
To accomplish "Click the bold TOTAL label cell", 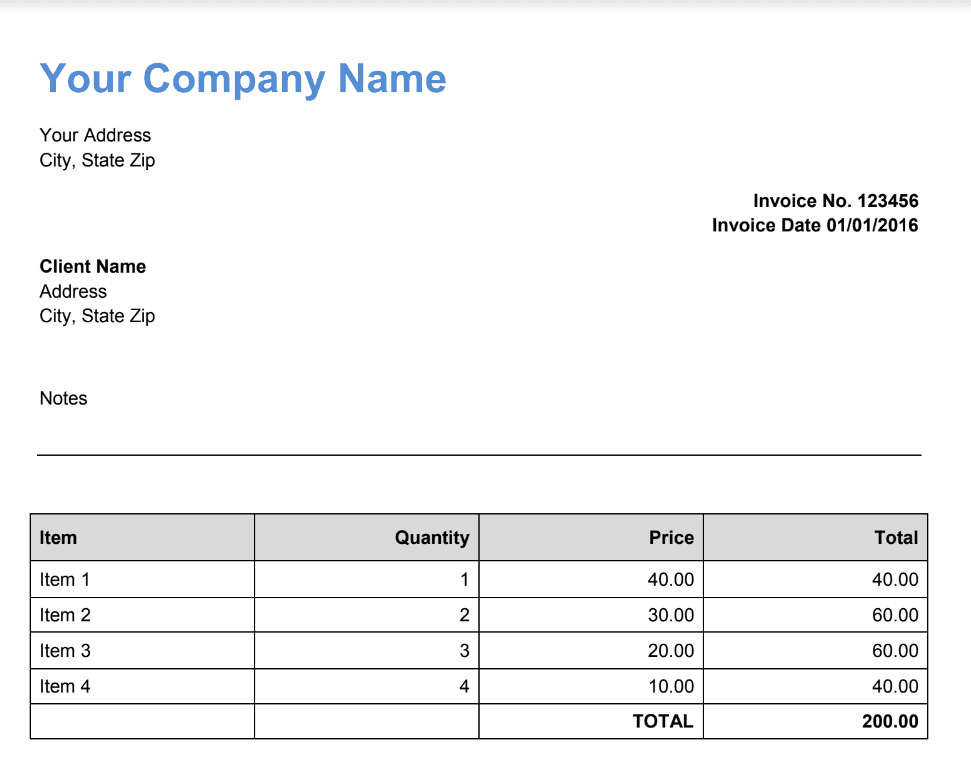I will pyautogui.click(x=662, y=722).
